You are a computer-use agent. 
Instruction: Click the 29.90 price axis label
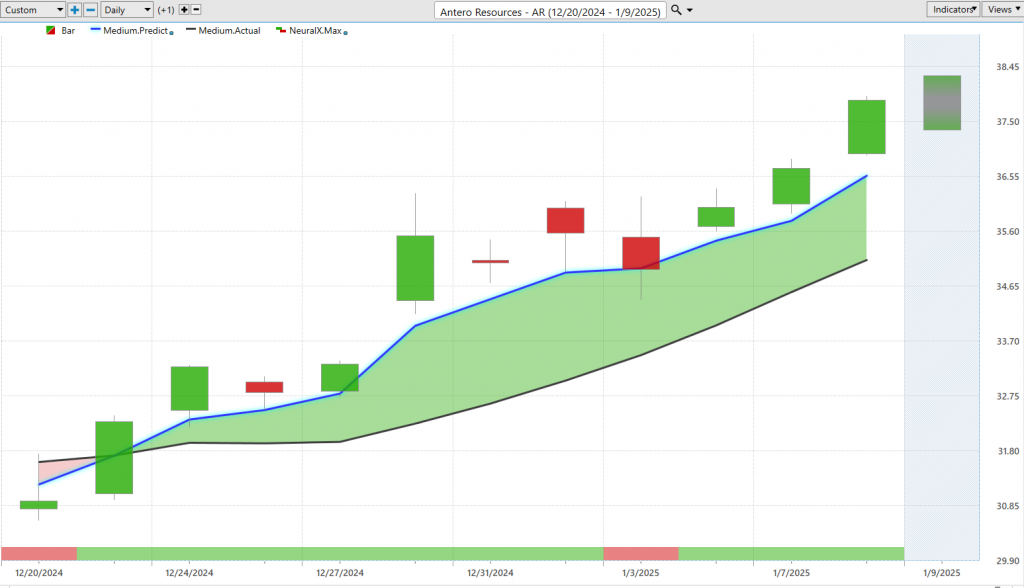click(x=1007, y=561)
